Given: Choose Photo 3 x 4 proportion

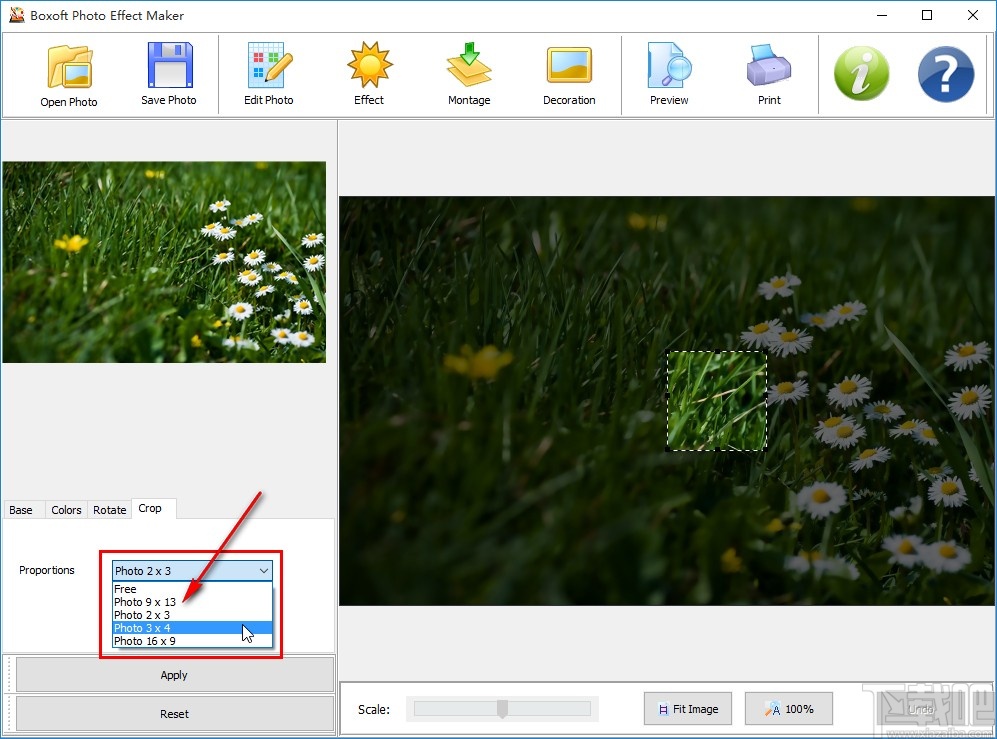Looking at the screenshot, I should pos(192,628).
